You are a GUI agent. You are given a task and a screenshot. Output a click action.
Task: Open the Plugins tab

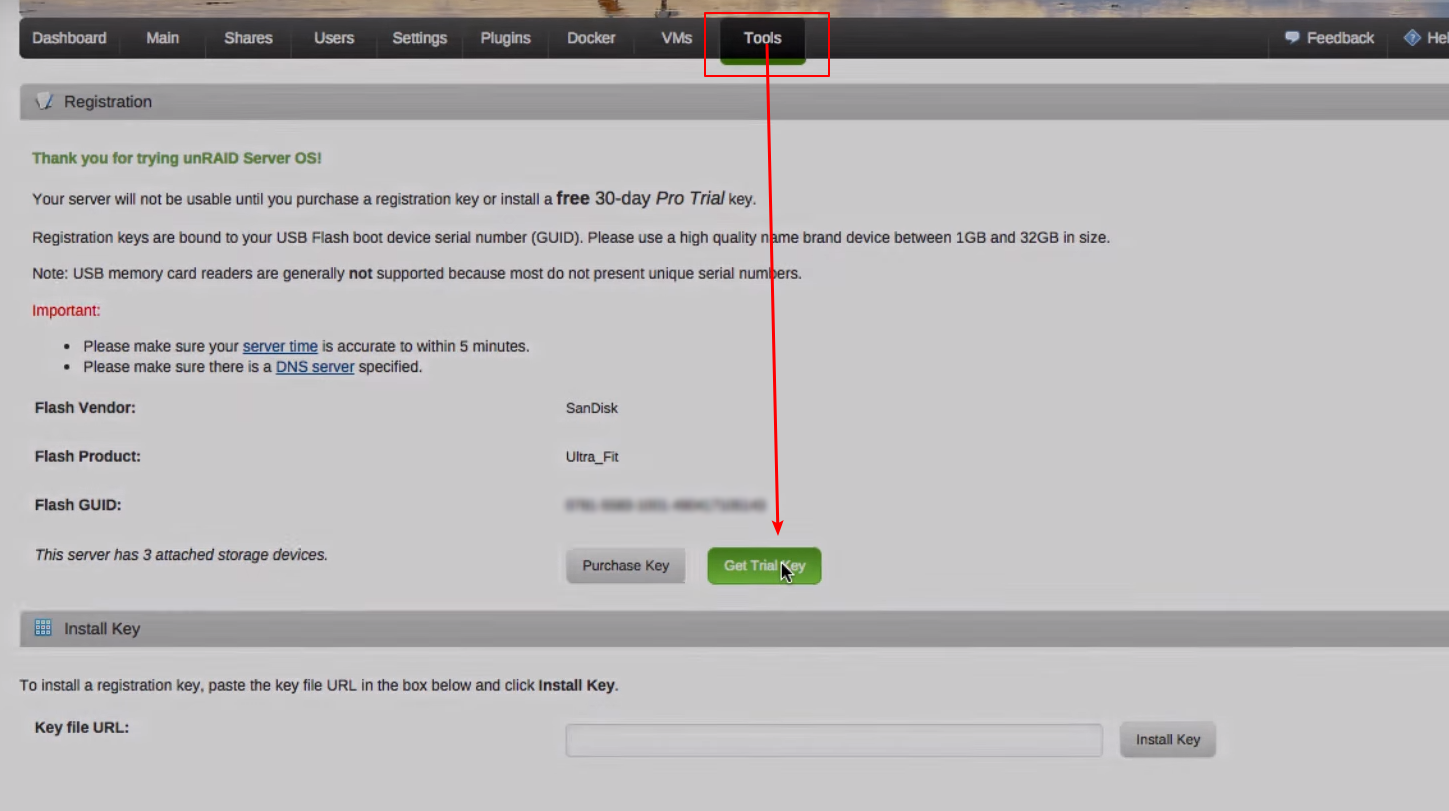(505, 38)
